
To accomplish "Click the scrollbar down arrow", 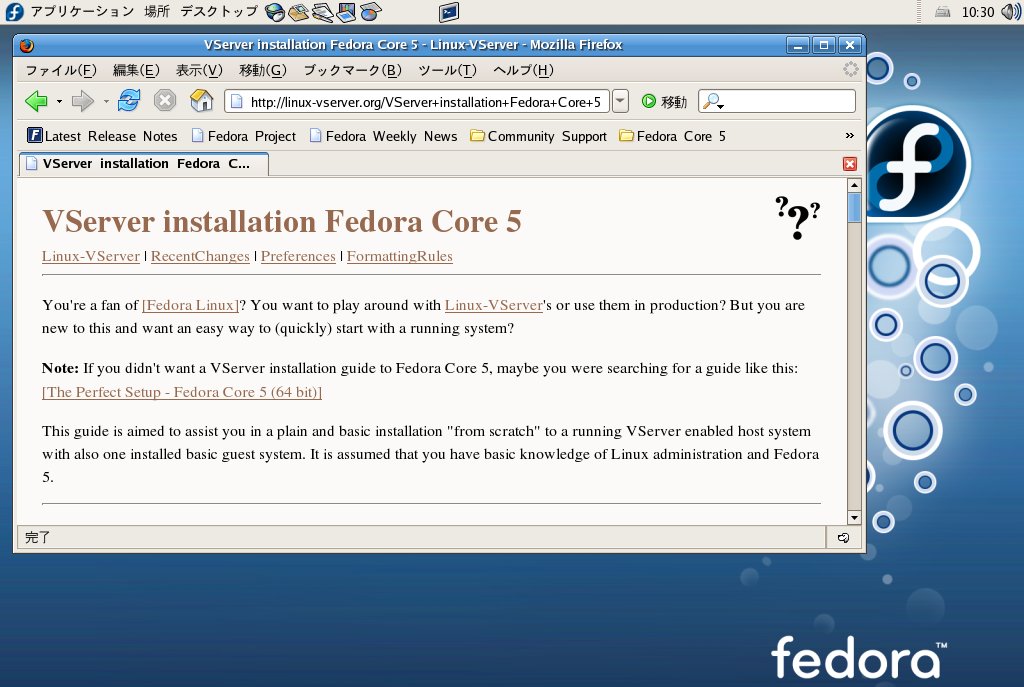I will [854, 518].
